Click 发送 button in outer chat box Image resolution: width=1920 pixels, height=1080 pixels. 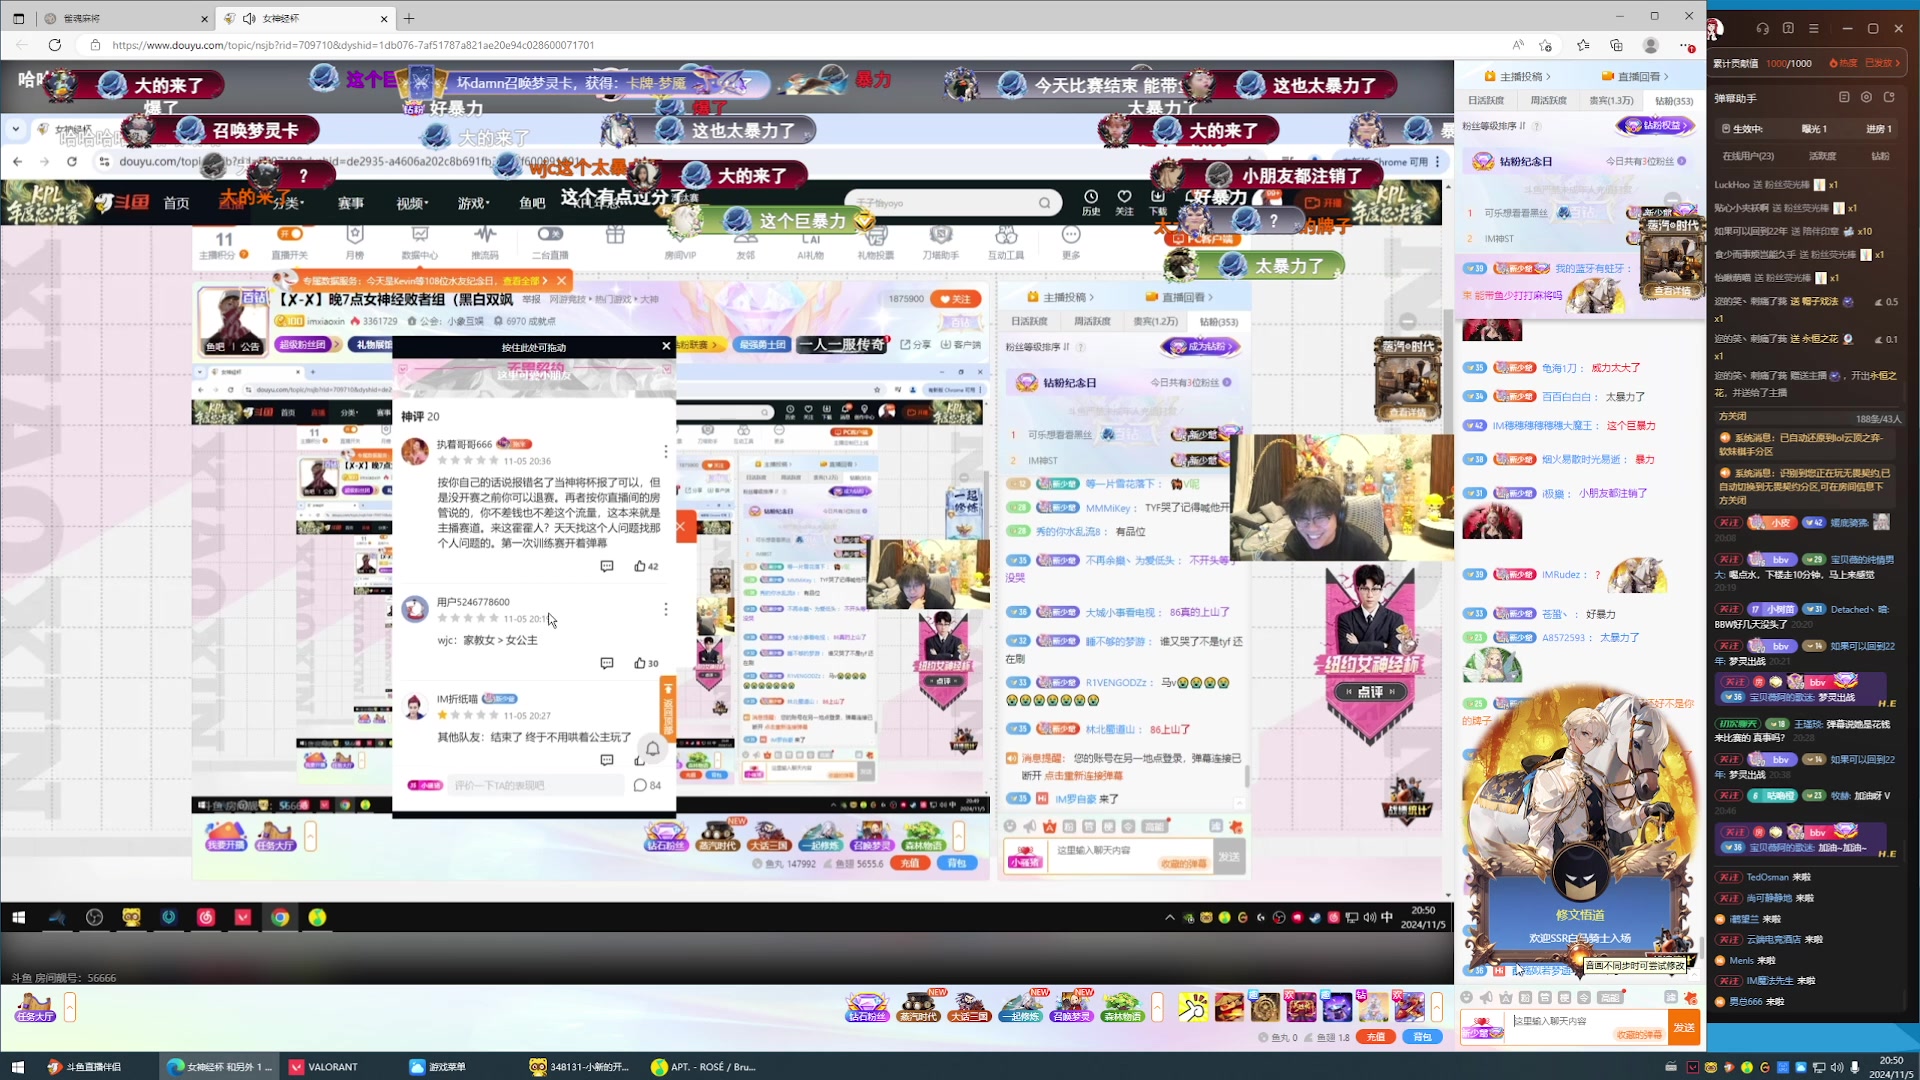(x=1684, y=1027)
